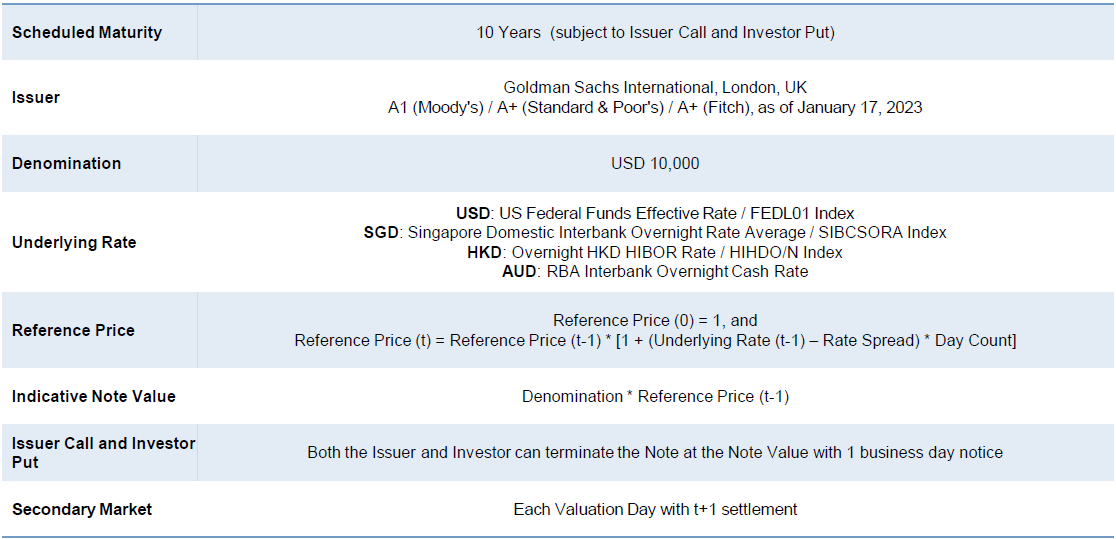Click the Moody's and Fitch credit ratings line
The height and width of the screenshot is (539, 1116).
tap(655, 107)
